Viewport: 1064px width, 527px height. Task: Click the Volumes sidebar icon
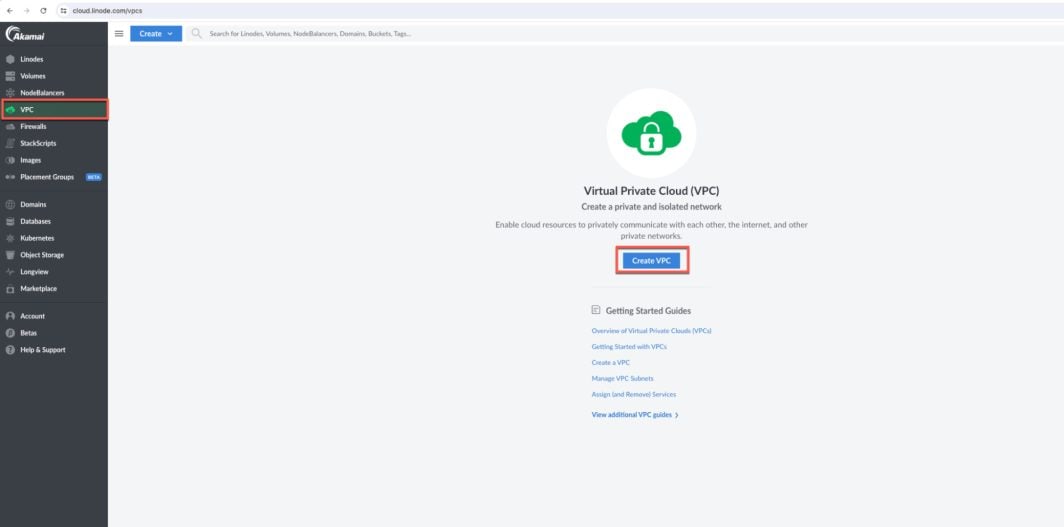(x=10, y=76)
